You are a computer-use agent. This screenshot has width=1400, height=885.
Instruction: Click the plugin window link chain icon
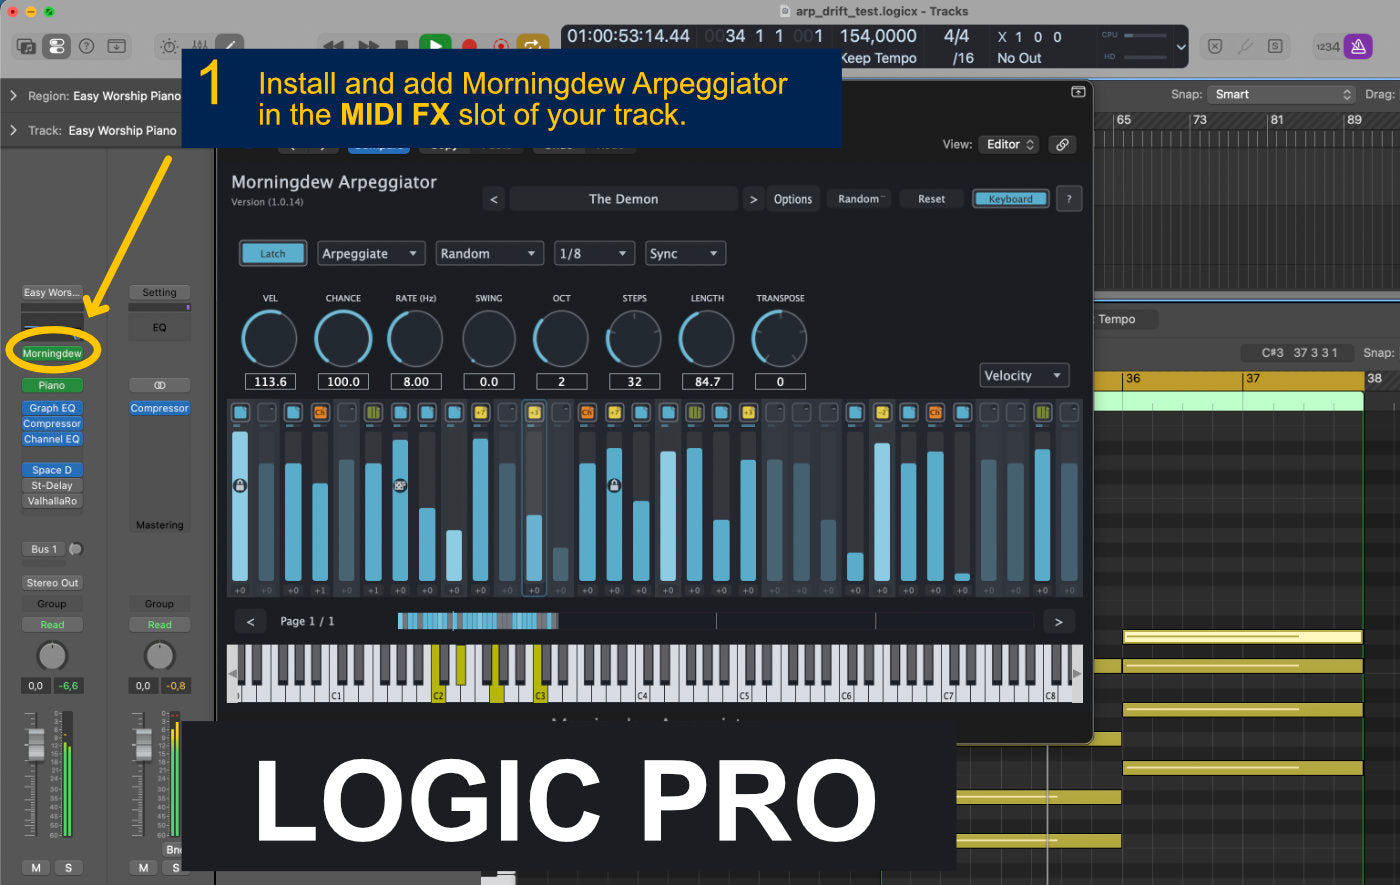[1062, 144]
